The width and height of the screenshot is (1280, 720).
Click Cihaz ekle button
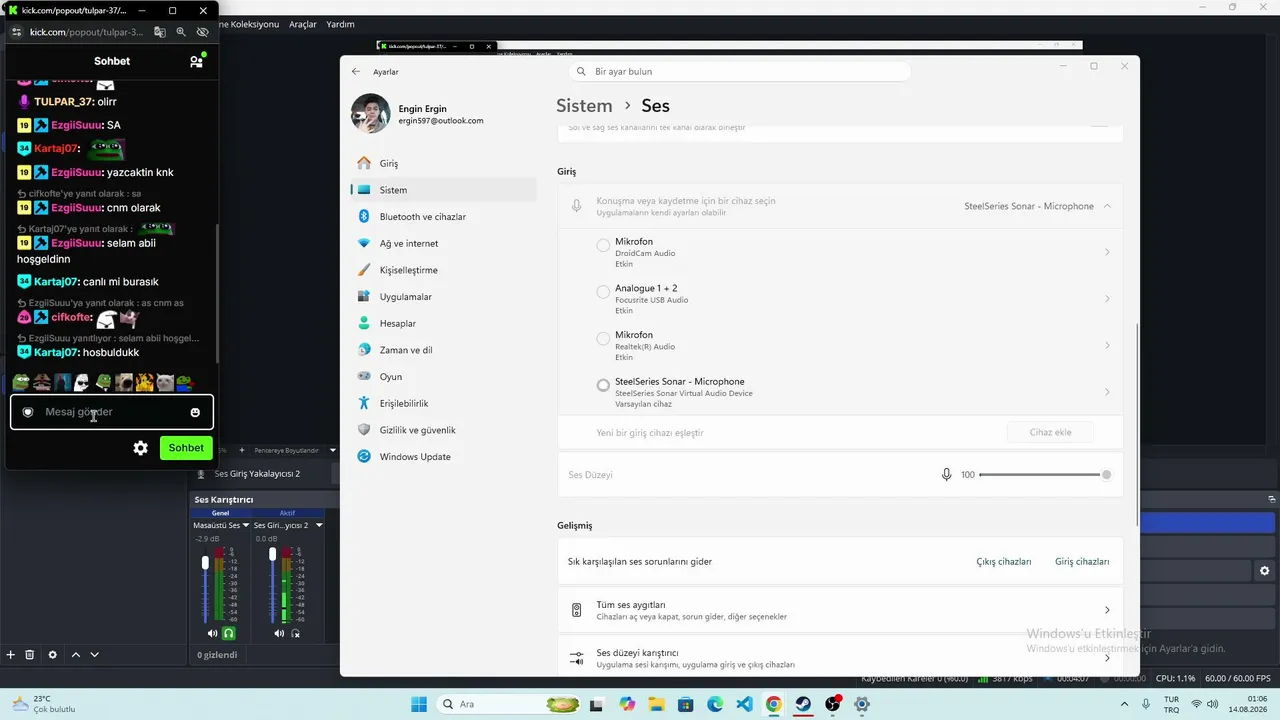point(1050,432)
